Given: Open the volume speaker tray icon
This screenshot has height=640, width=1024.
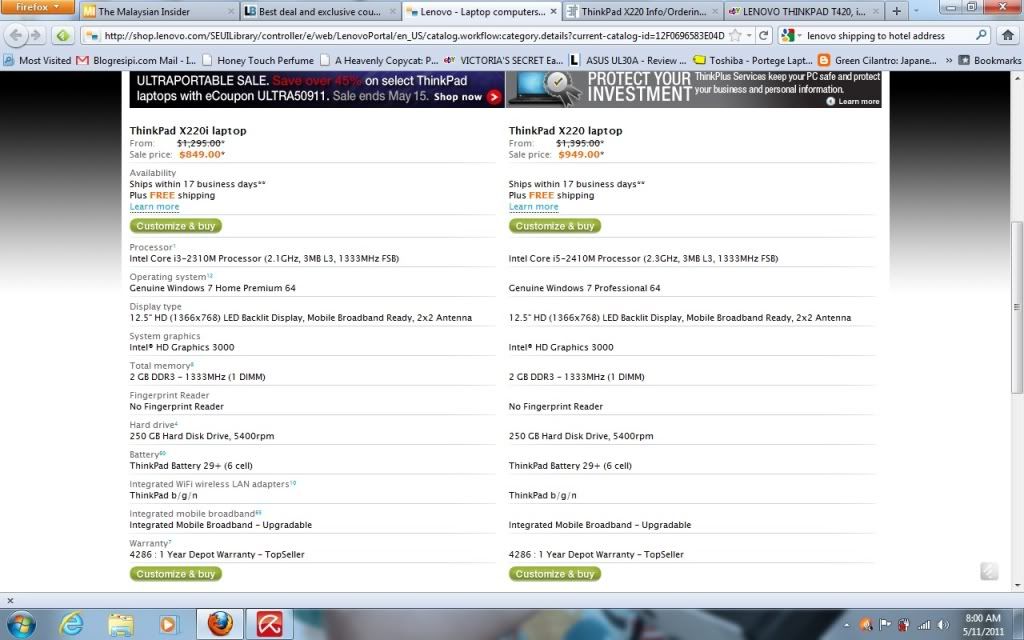Looking at the screenshot, I should (x=943, y=625).
